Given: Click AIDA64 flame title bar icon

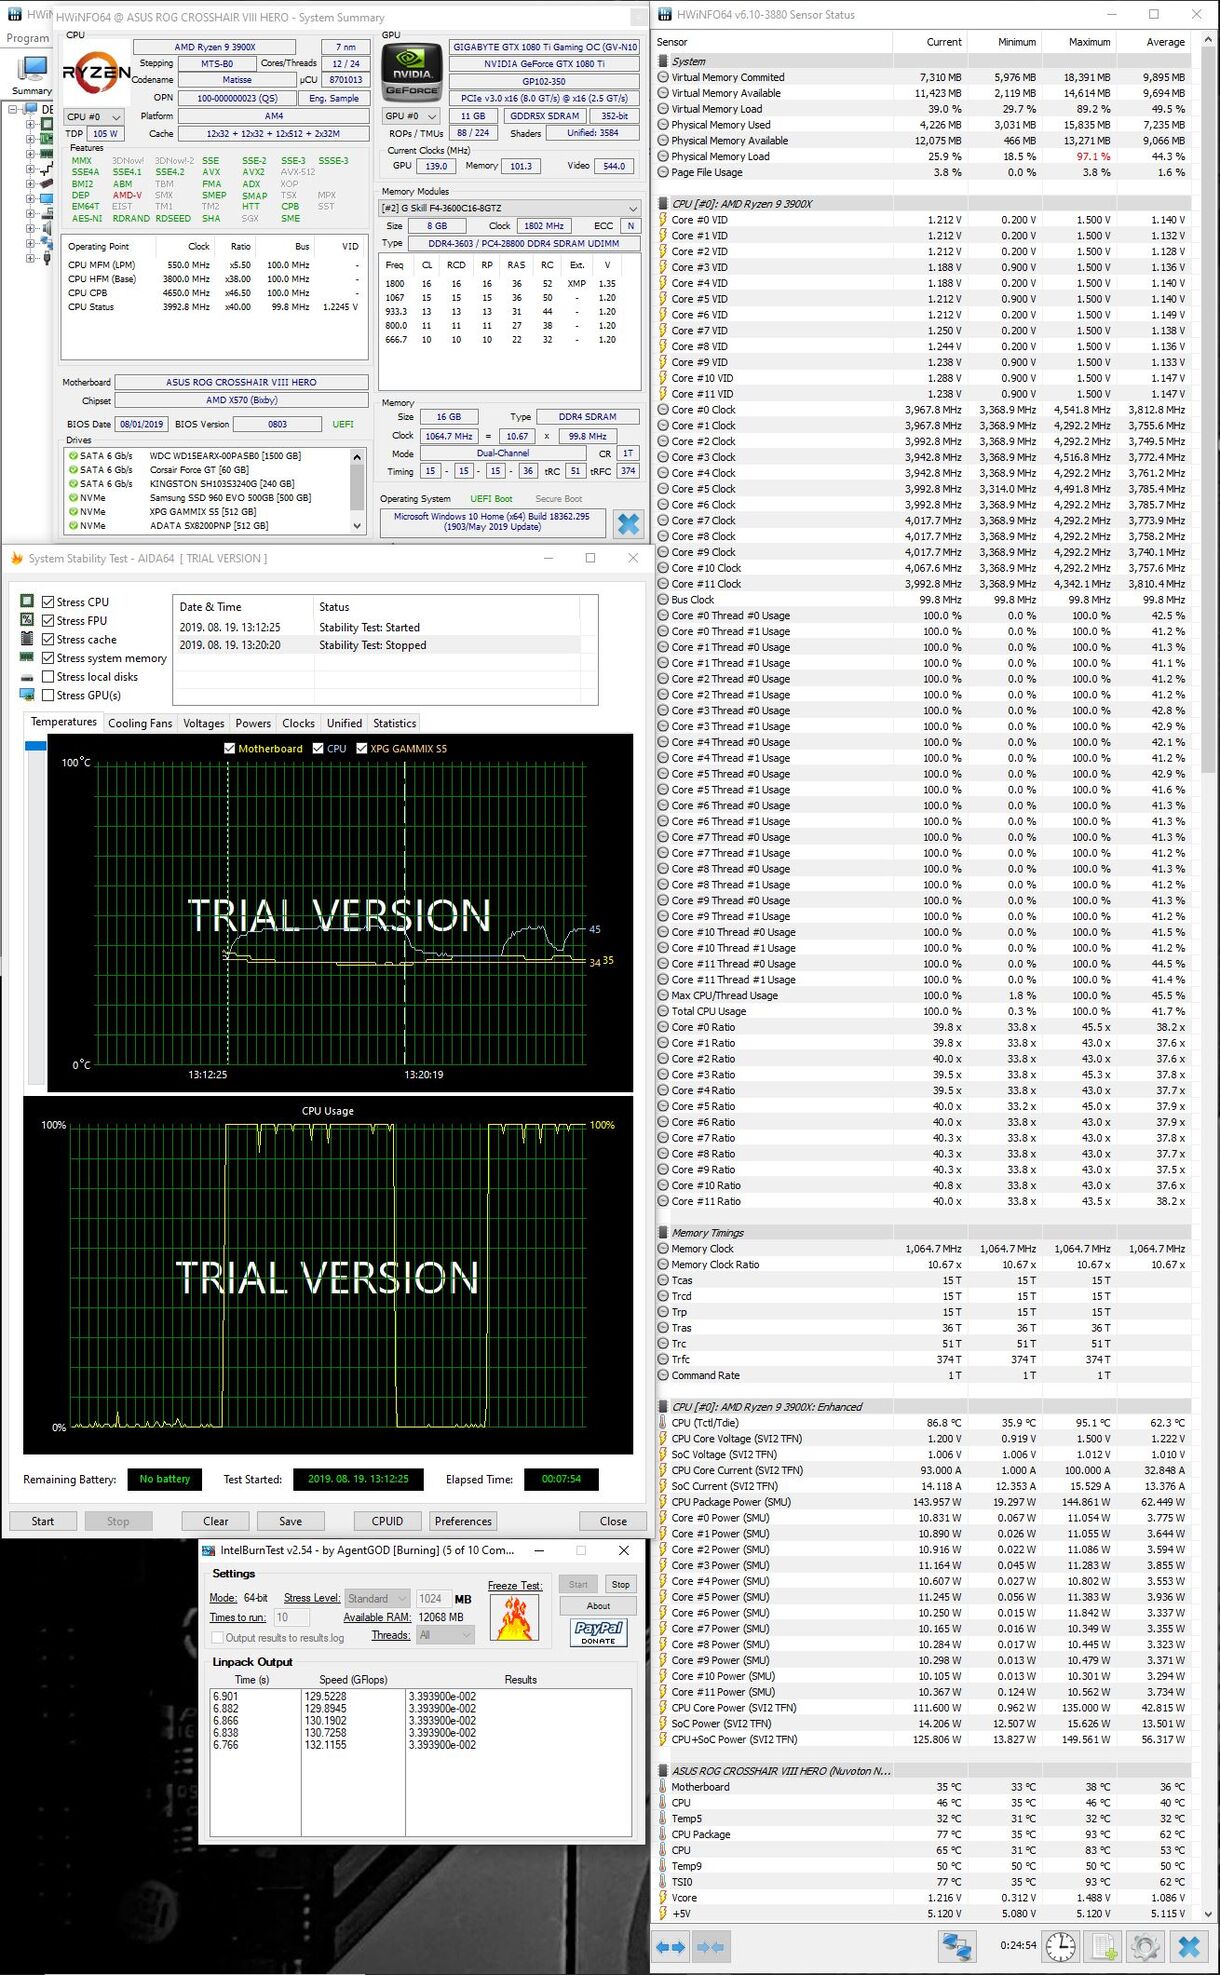Looking at the screenshot, I should point(16,558).
